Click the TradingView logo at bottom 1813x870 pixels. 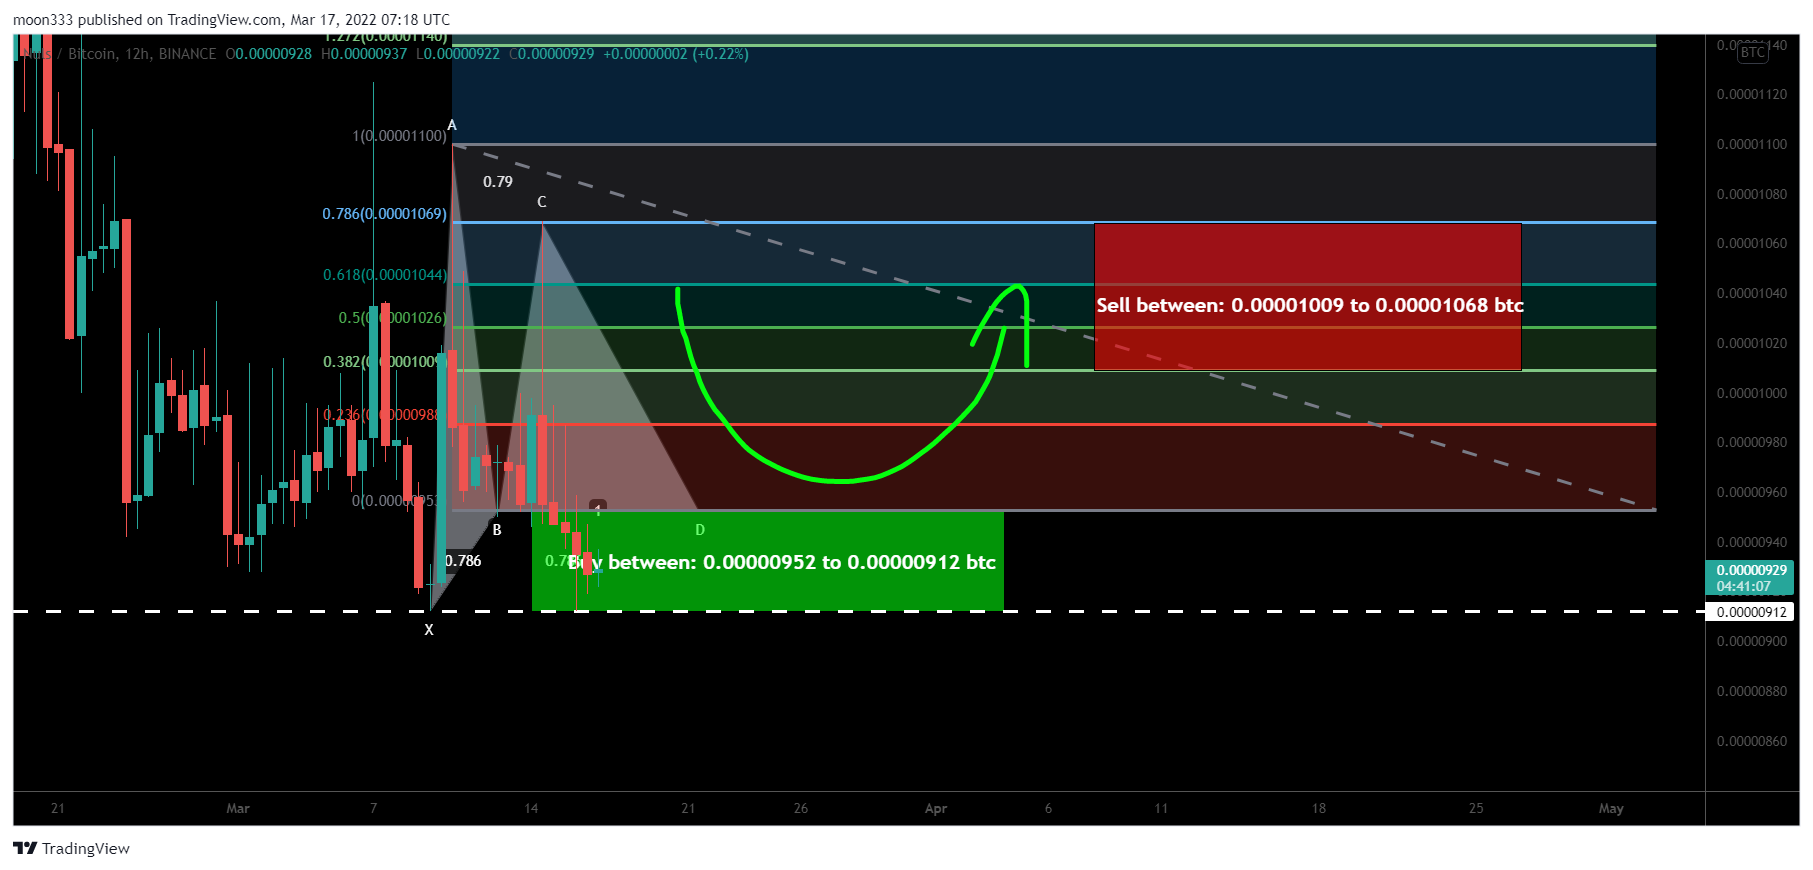(x=72, y=848)
